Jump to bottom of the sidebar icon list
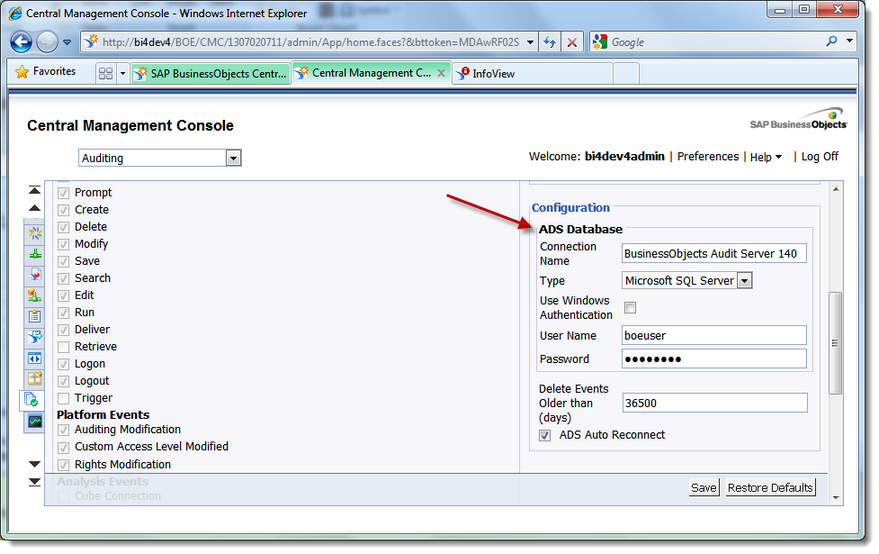 35,482
